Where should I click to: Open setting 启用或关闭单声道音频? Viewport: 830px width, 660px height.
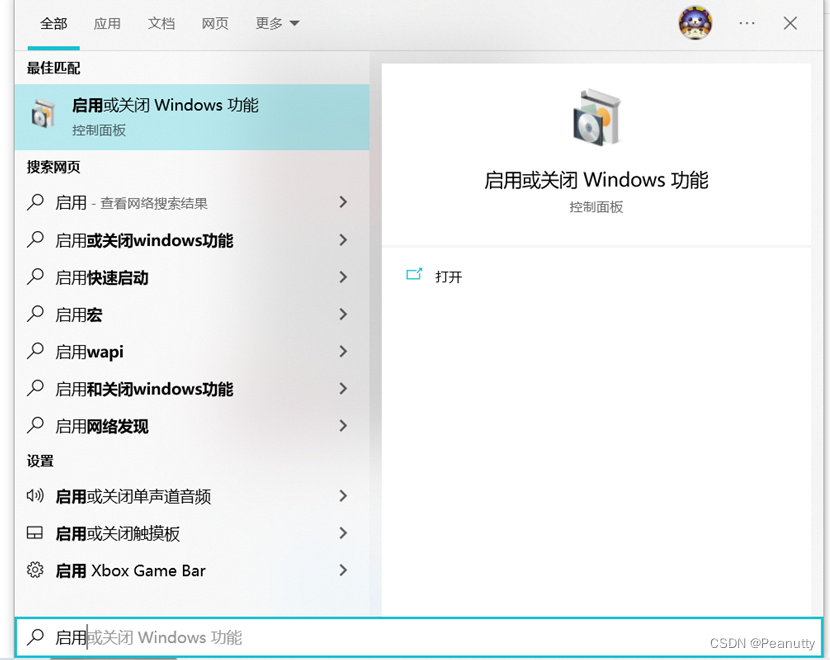pyautogui.click(x=133, y=496)
